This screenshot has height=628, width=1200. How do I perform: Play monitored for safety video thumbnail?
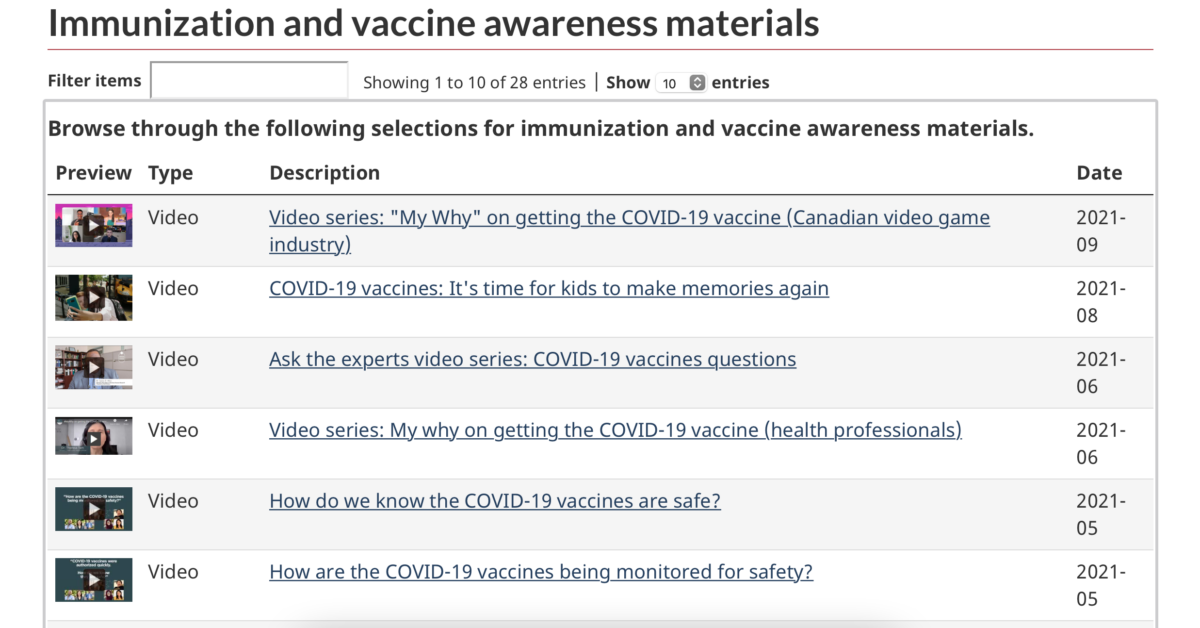pyautogui.click(x=93, y=580)
